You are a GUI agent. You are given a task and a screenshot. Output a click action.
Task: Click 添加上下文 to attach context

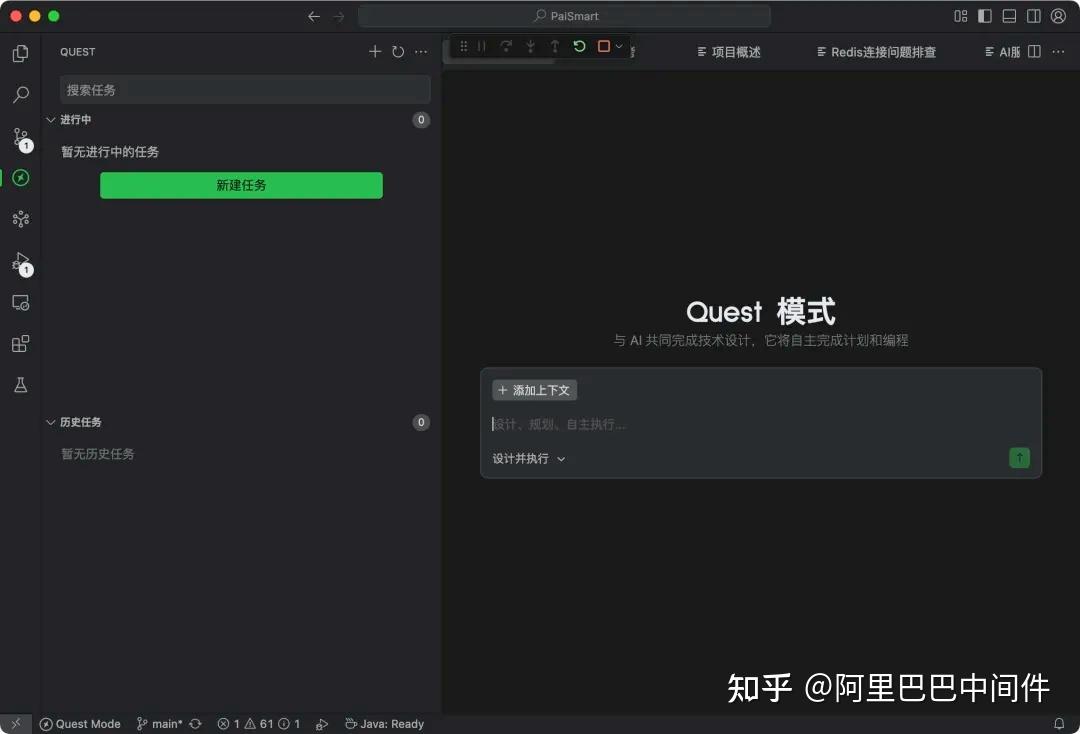[534, 390]
